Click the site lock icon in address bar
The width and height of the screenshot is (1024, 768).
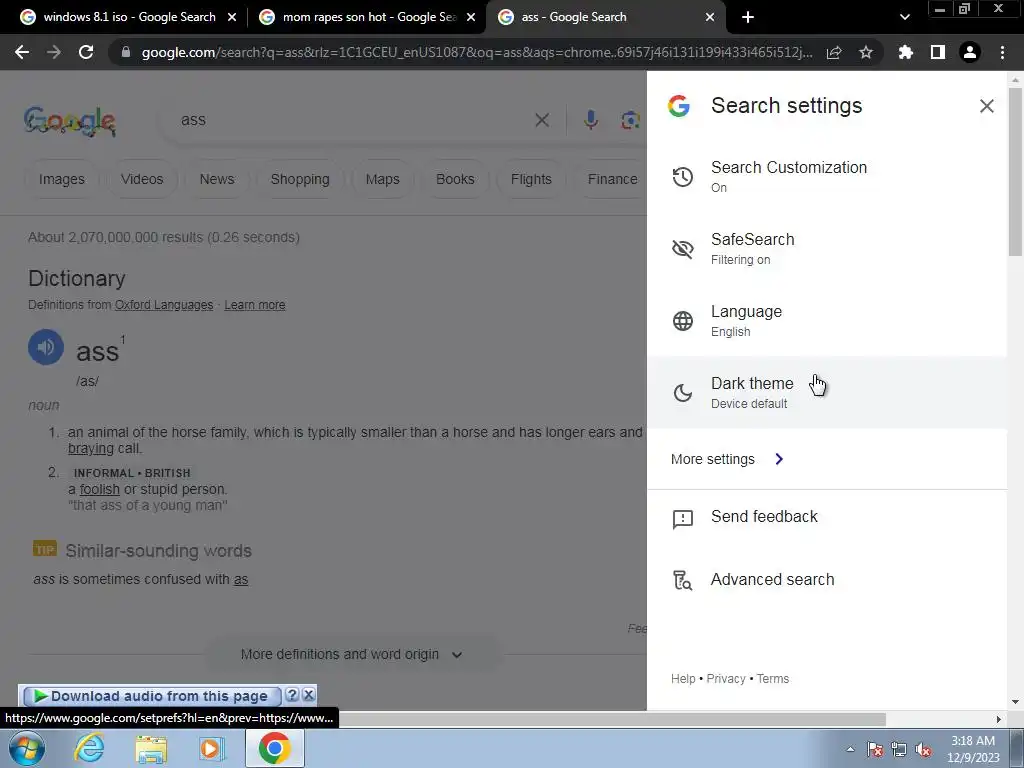click(x=126, y=52)
